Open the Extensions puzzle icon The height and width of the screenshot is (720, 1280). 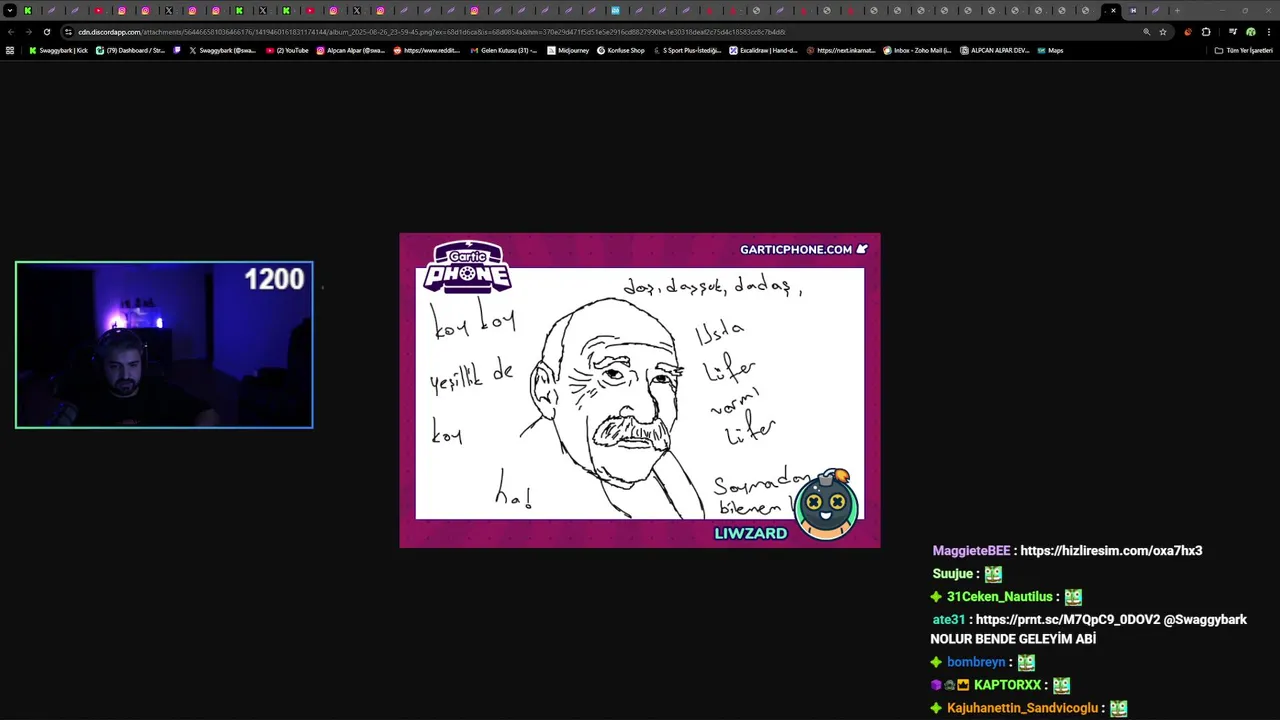[x=1206, y=32]
